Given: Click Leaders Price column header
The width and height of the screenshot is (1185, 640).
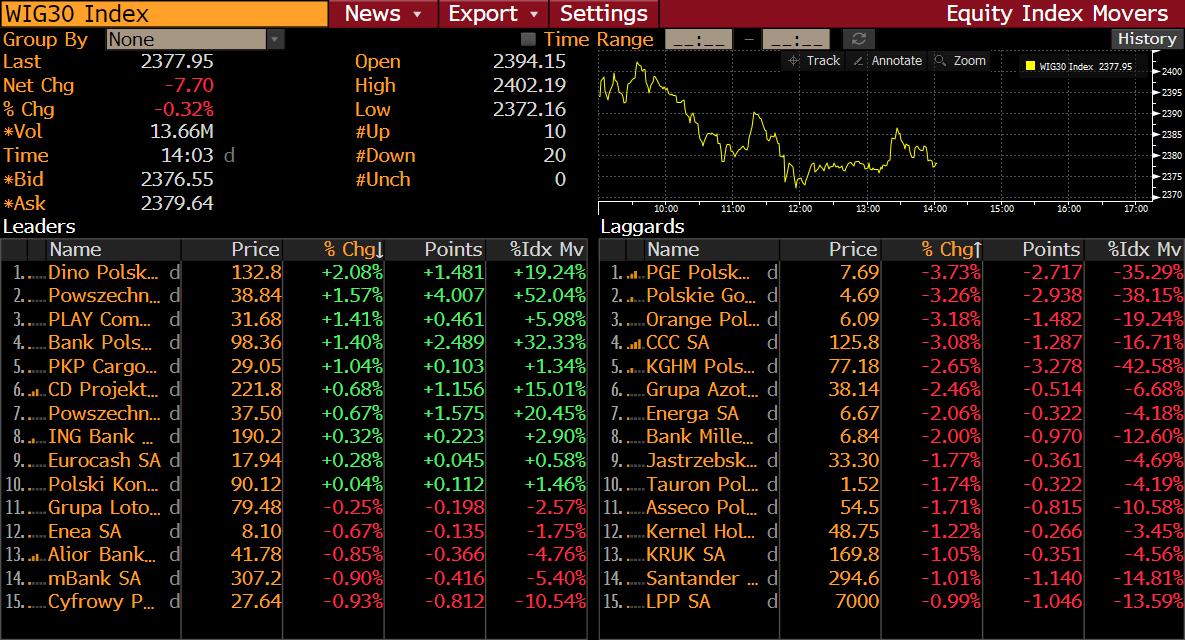Looking at the screenshot, I should tap(232, 249).
